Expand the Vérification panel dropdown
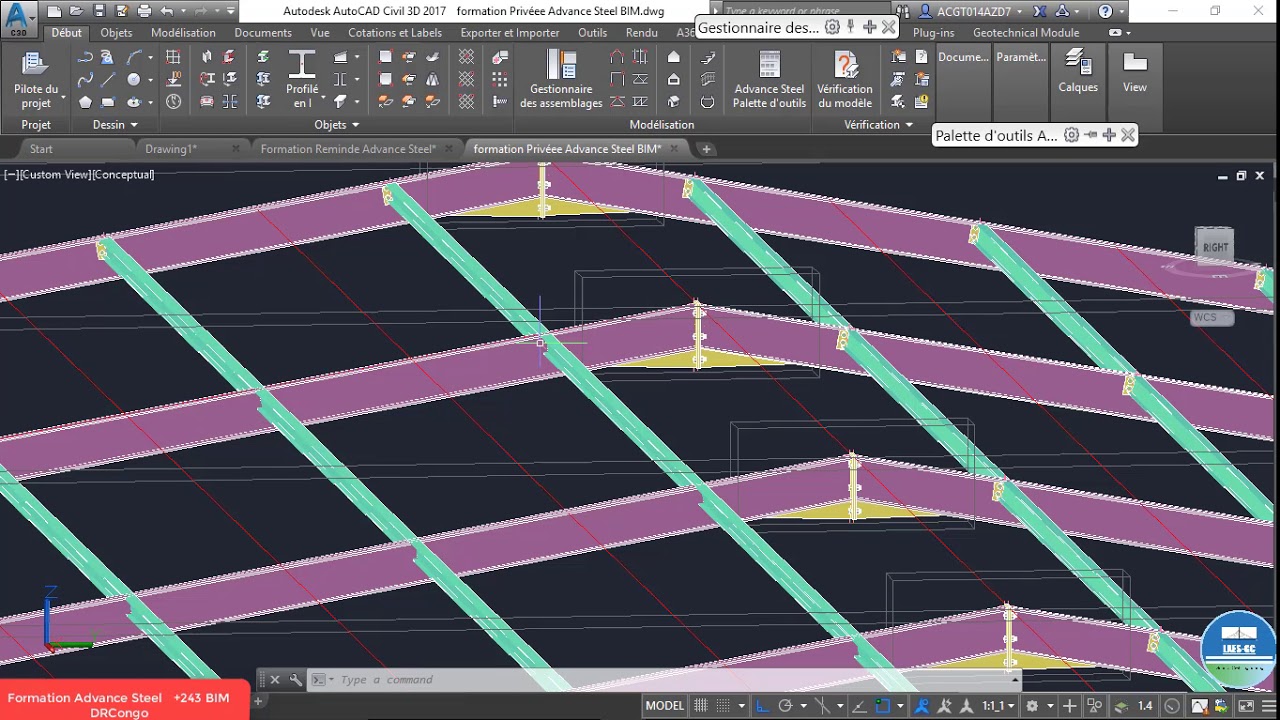Screen dimensions: 1280x720 (x=909, y=125)
